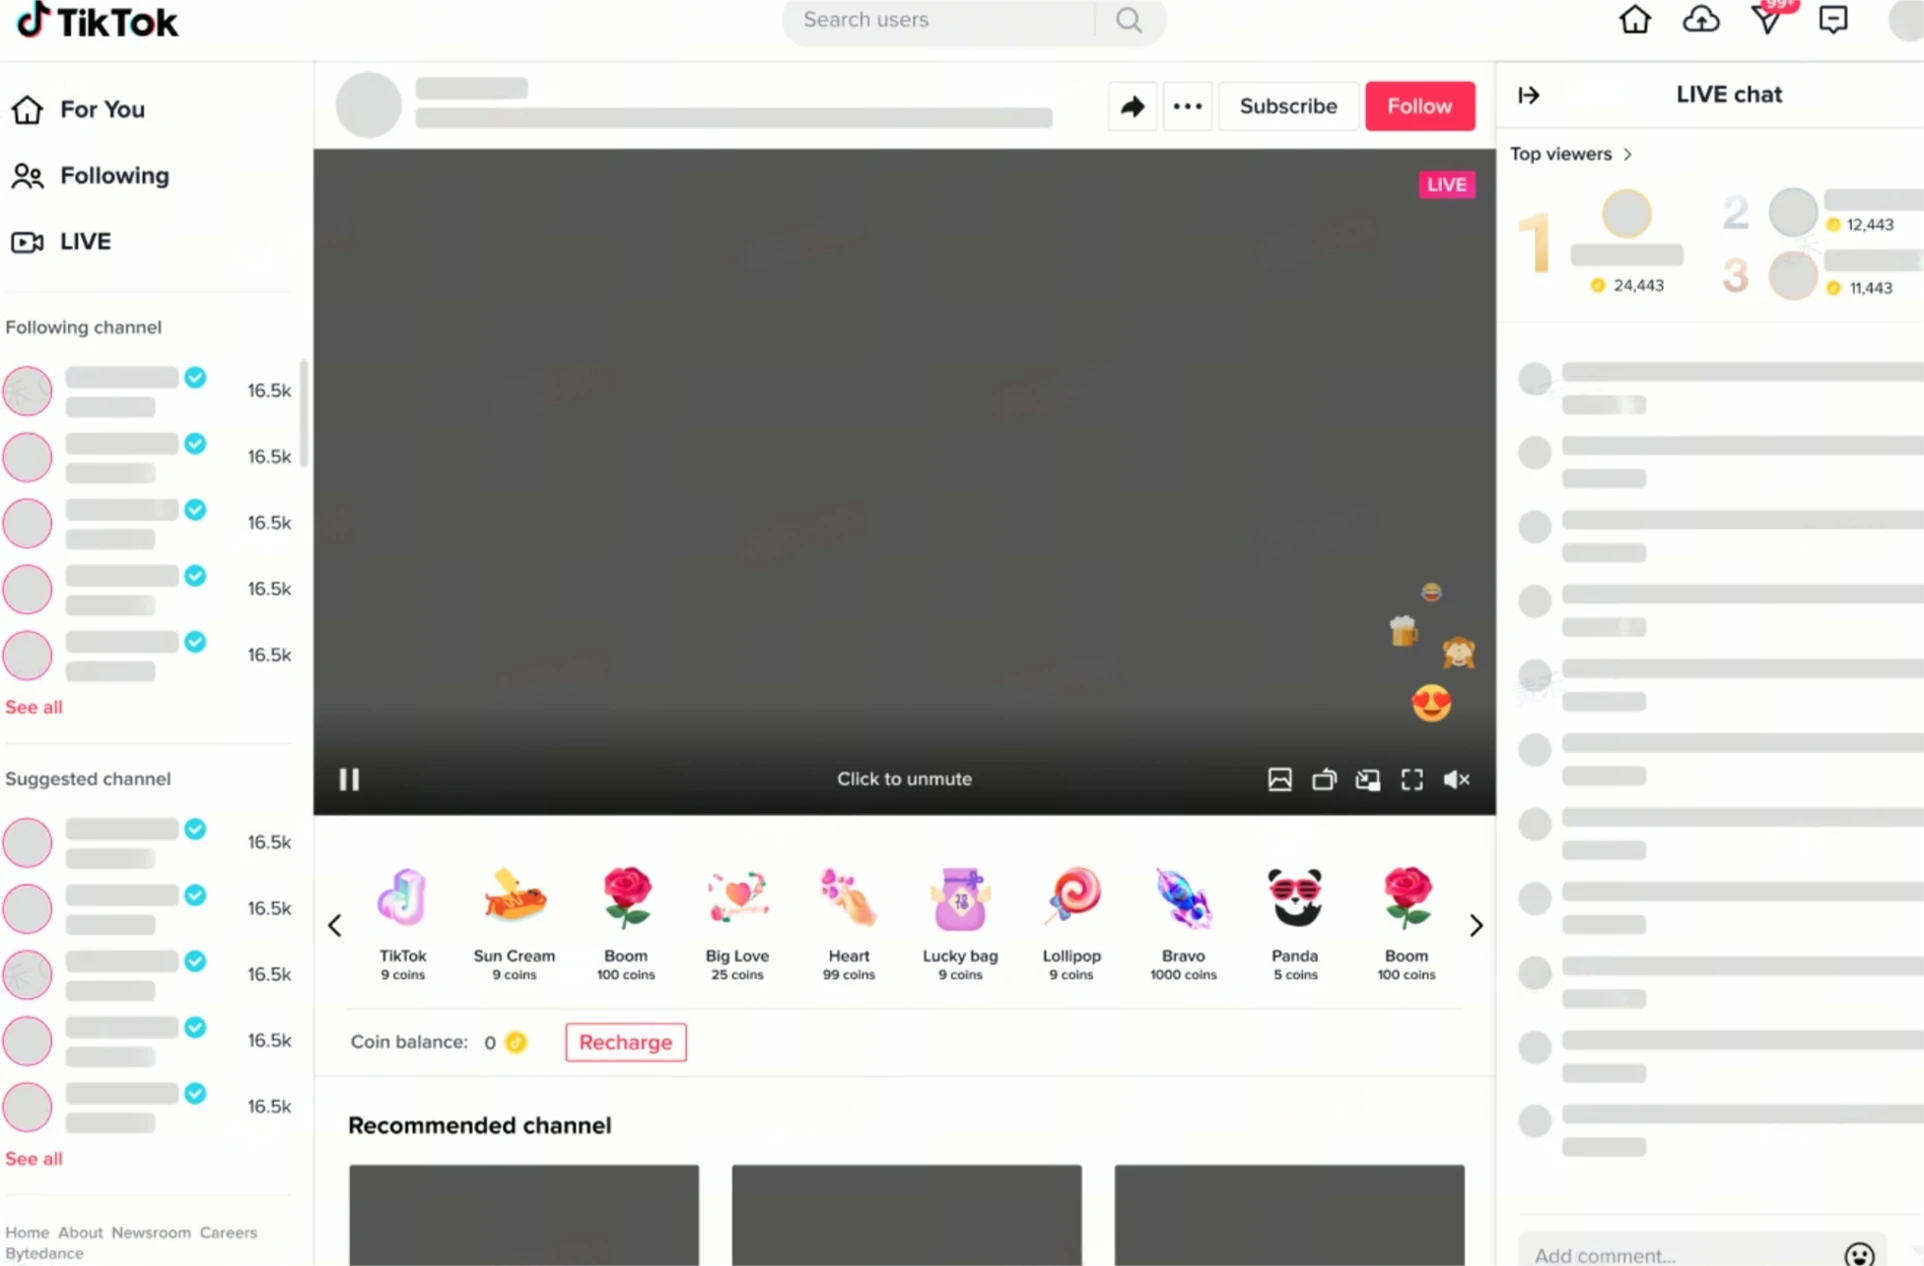Click the share arrow icon
1924x1266 pixels.
1132,106
